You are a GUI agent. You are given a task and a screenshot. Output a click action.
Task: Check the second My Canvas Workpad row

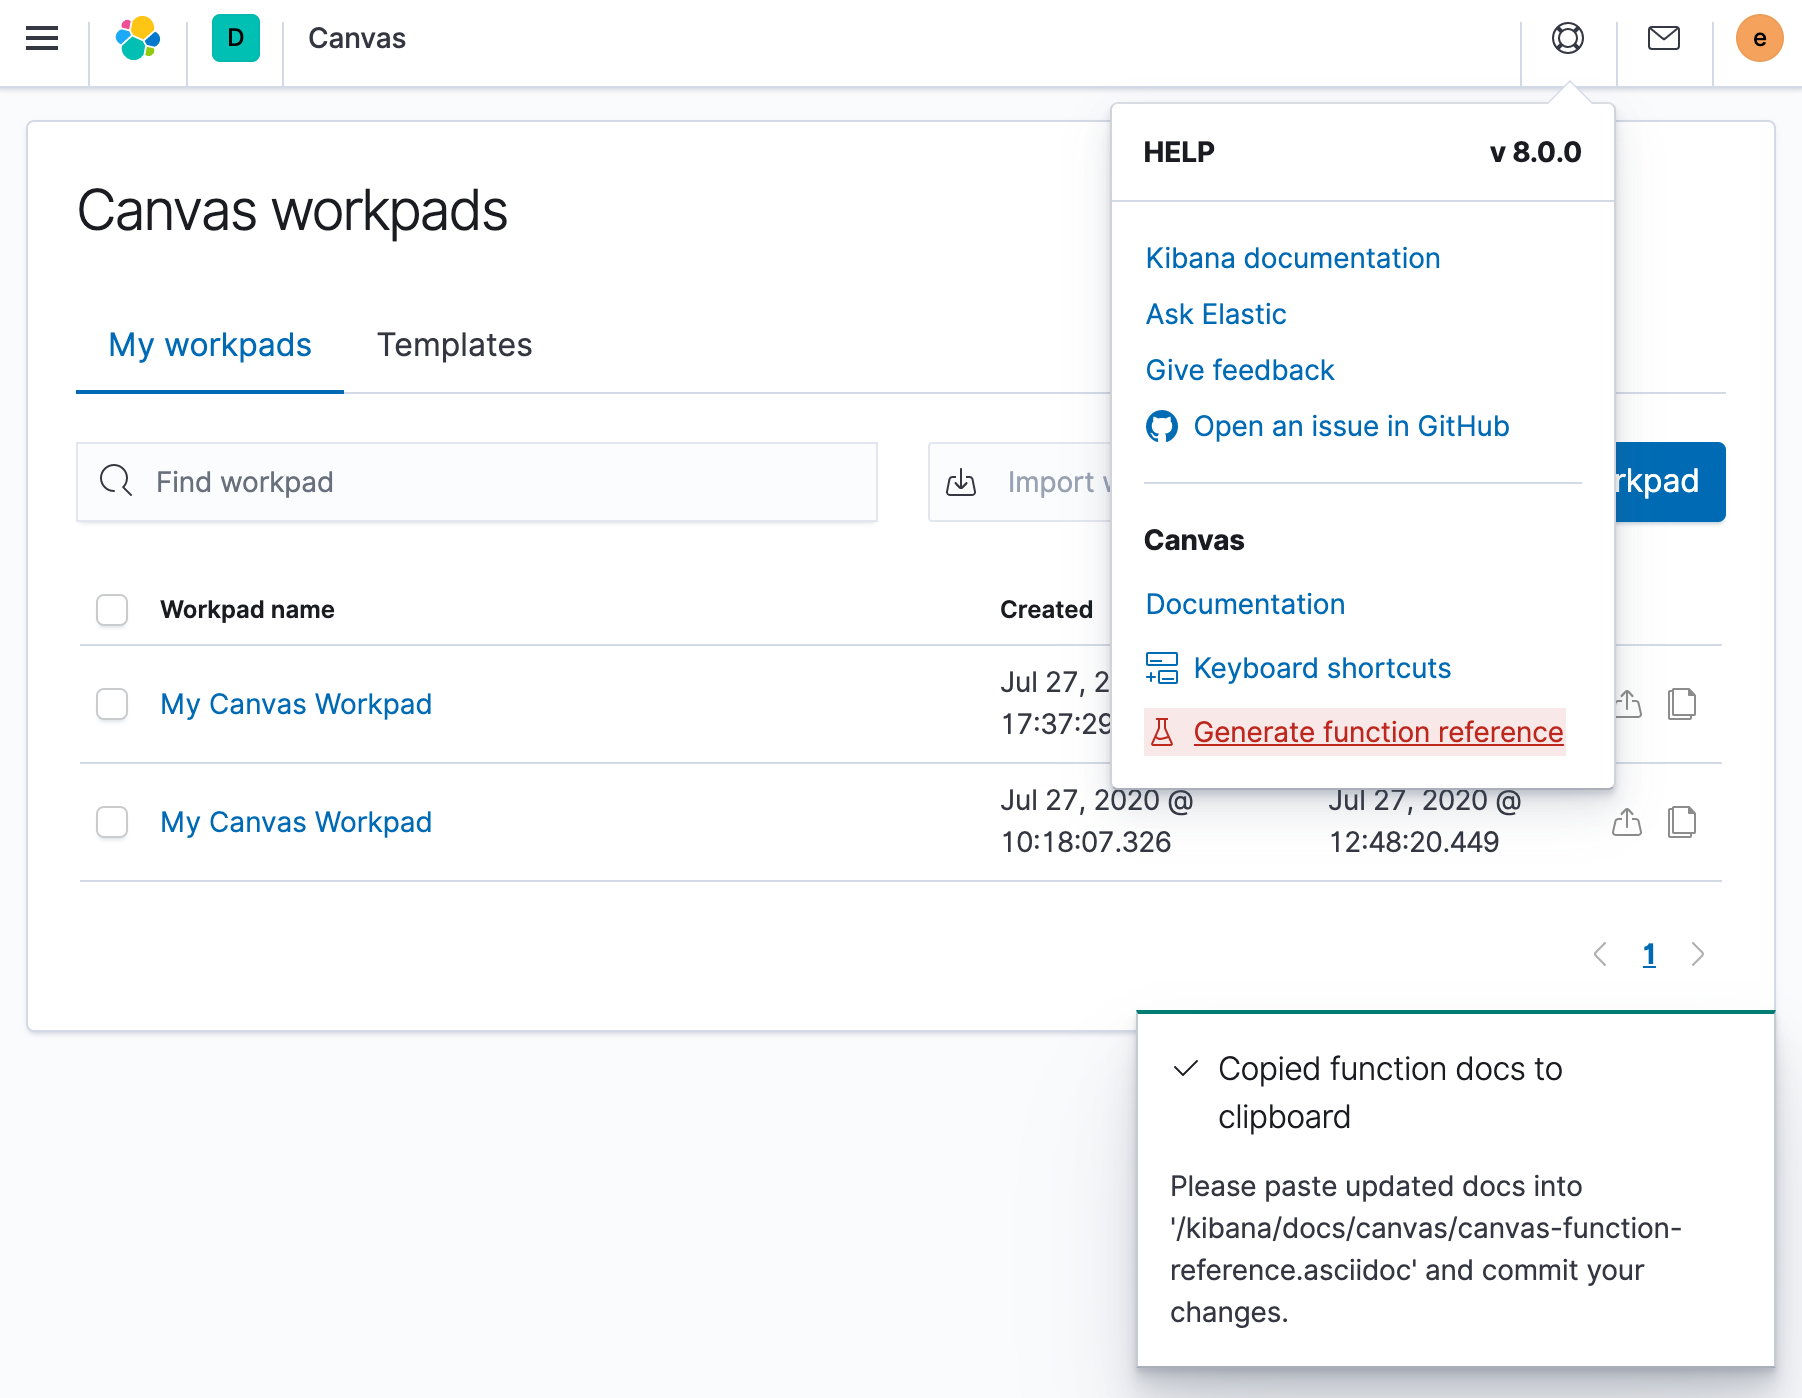click(x=112, y=822)
